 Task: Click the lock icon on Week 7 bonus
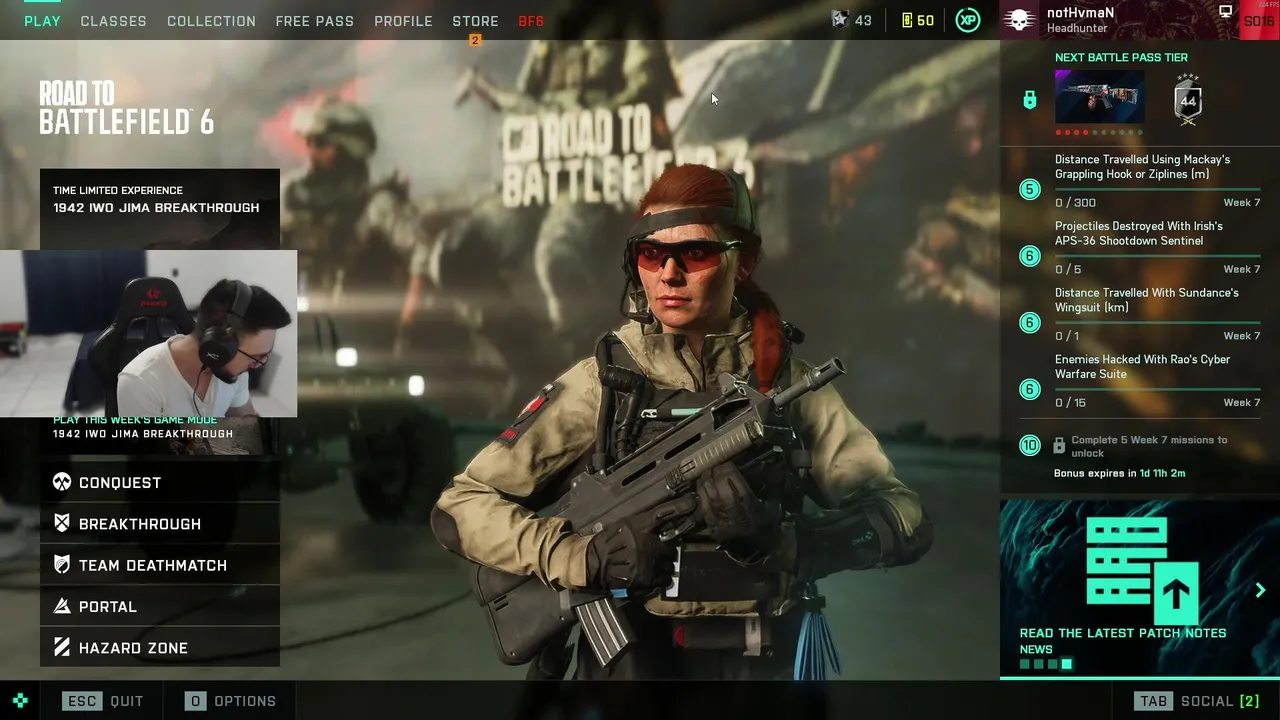tap(1059, 446)
